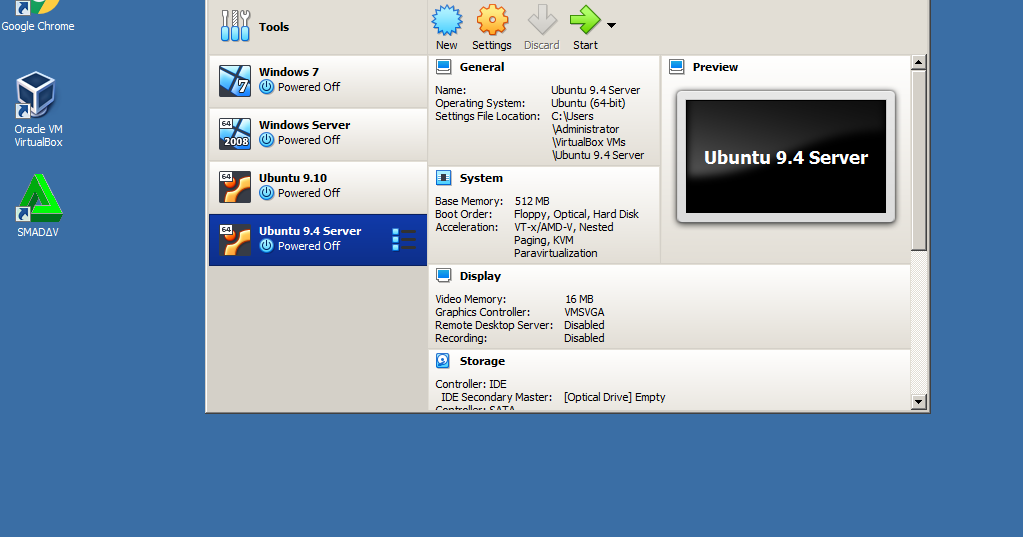Screen dimensions: 1023x537
Task: Select the Windows 7 virtual machine
Action: tap(318, 81)
